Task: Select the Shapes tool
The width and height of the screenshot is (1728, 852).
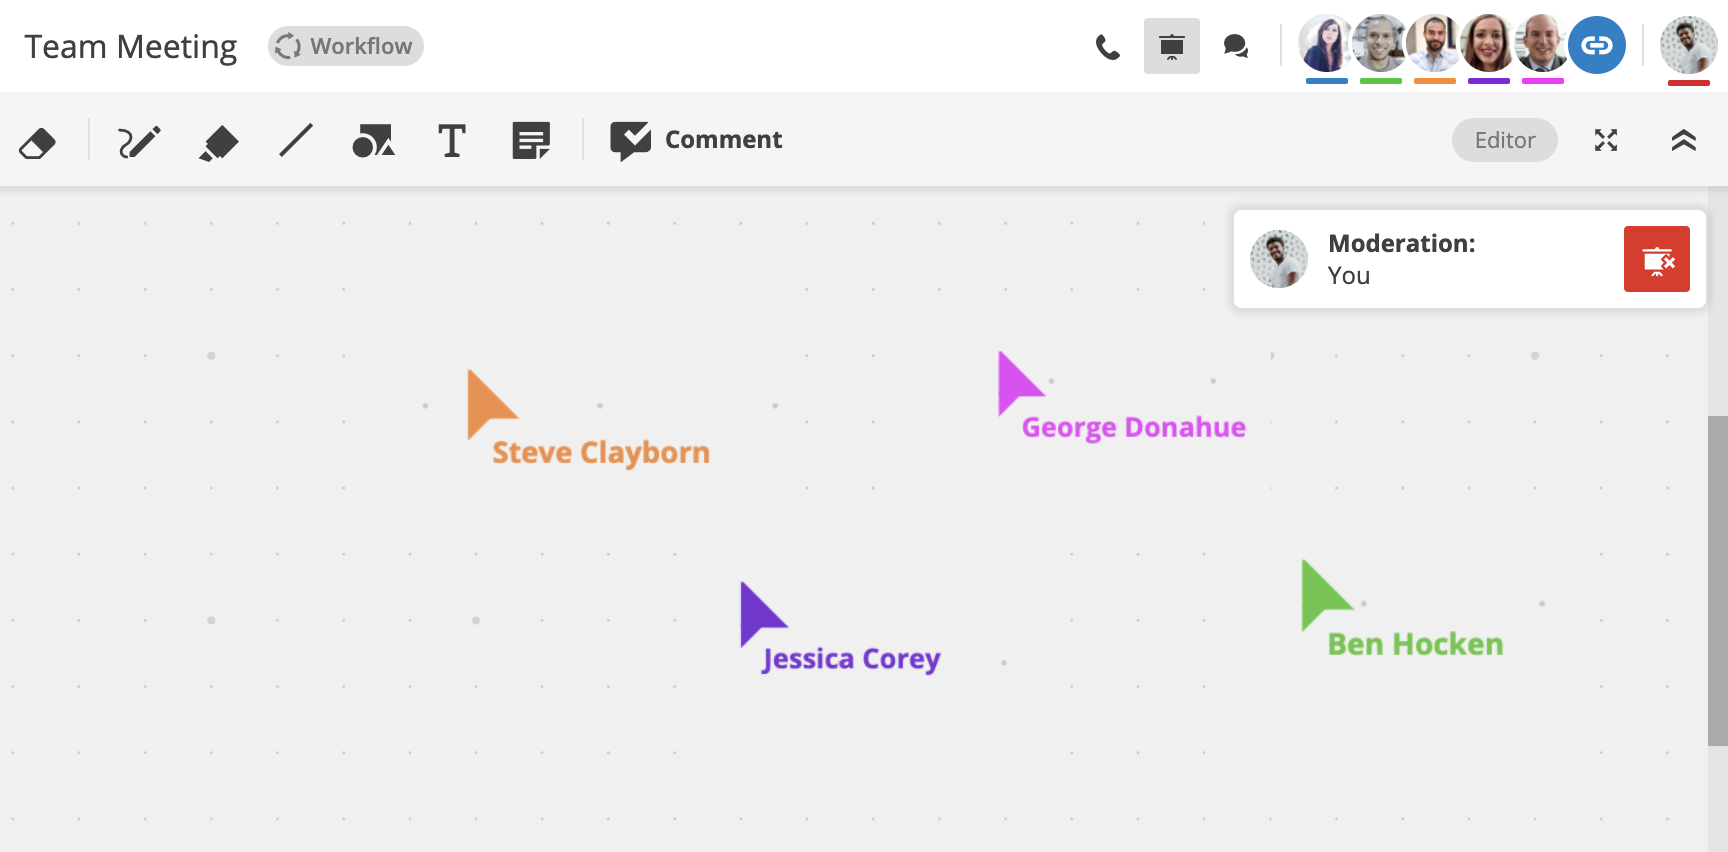Action: (x=373, y=141)
